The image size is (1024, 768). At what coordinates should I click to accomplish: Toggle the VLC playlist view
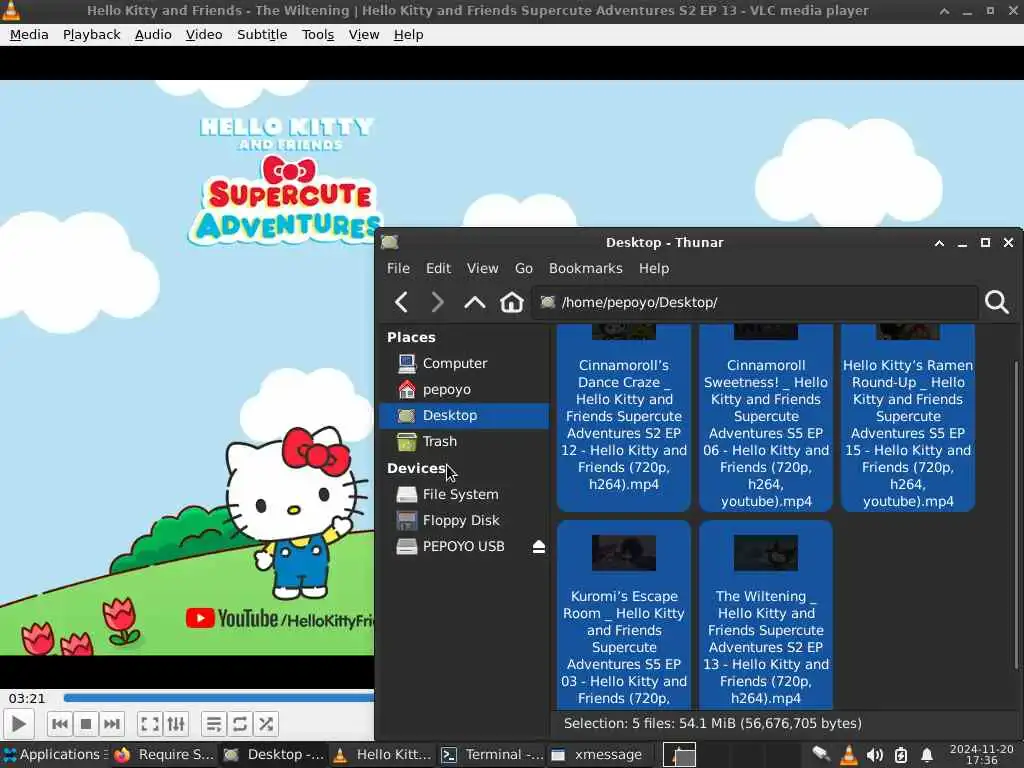(214, 724)
